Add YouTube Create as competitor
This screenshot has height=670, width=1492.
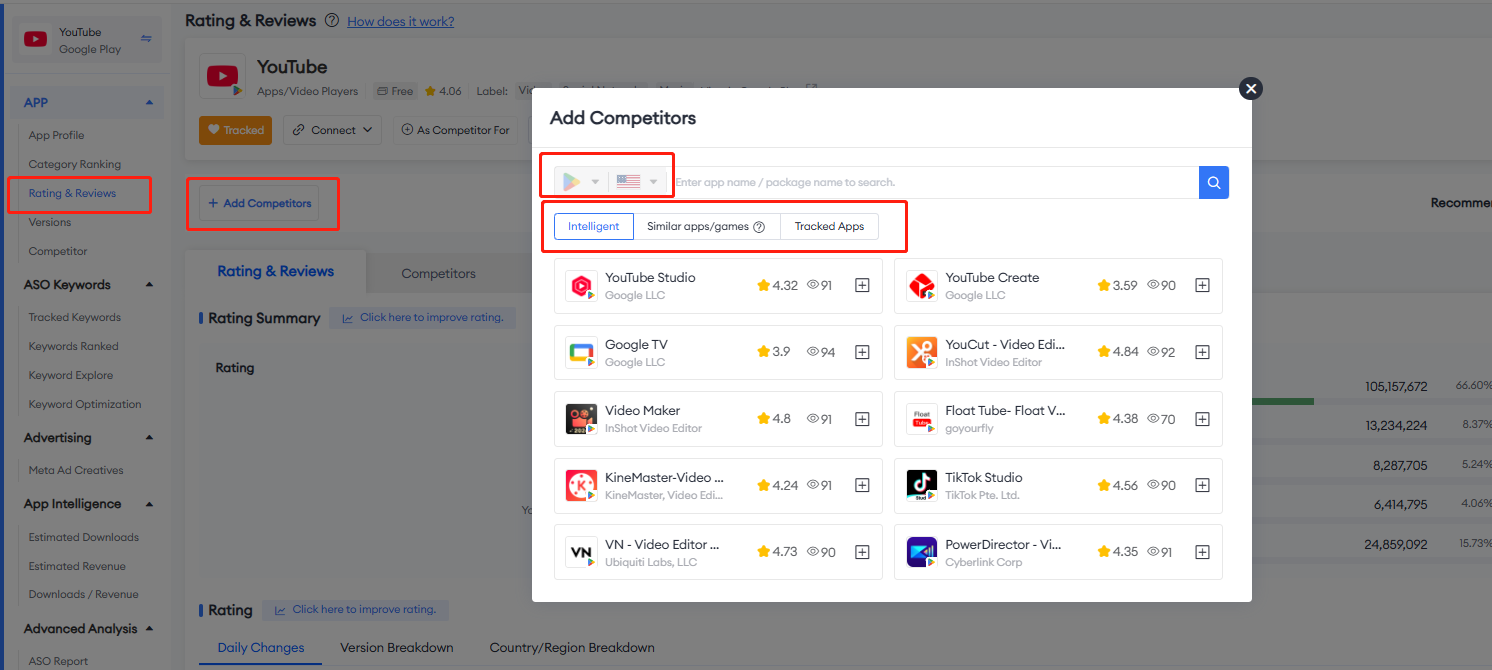pyautogui.click(x=1203, y=285)
